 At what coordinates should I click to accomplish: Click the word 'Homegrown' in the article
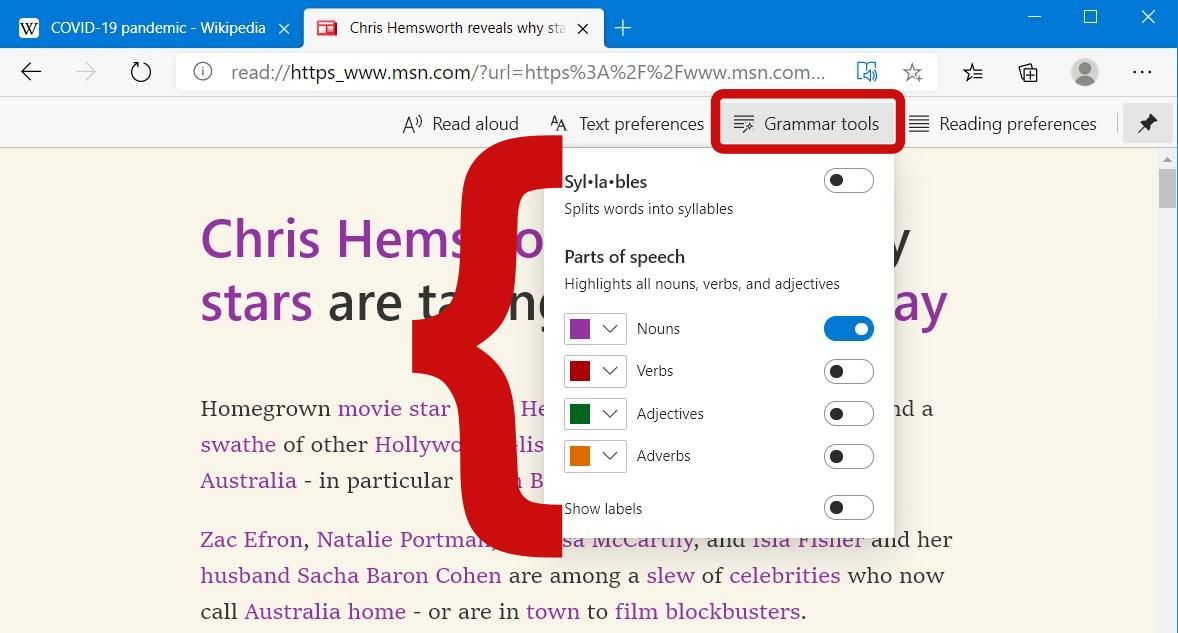tap(266, 408)
